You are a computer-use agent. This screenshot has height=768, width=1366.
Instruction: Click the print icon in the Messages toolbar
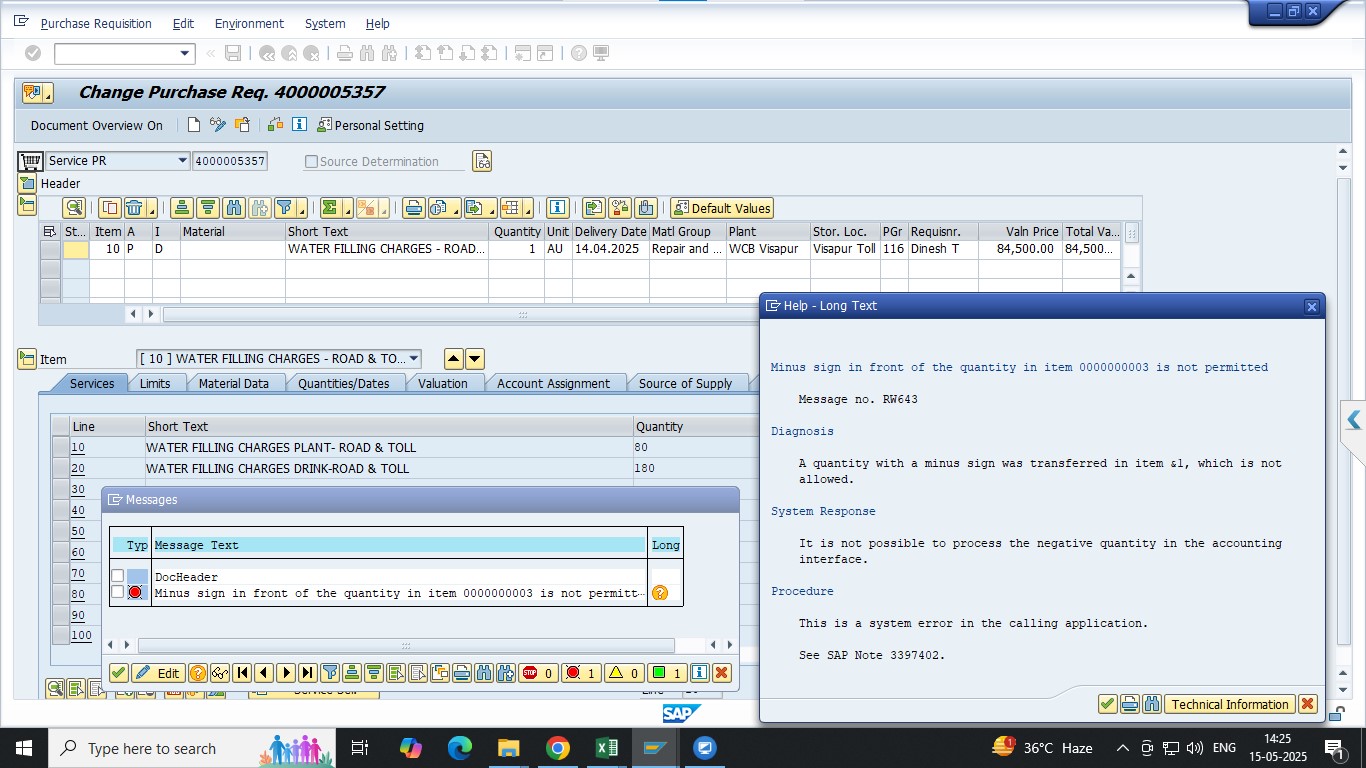[x=461, y=673]
